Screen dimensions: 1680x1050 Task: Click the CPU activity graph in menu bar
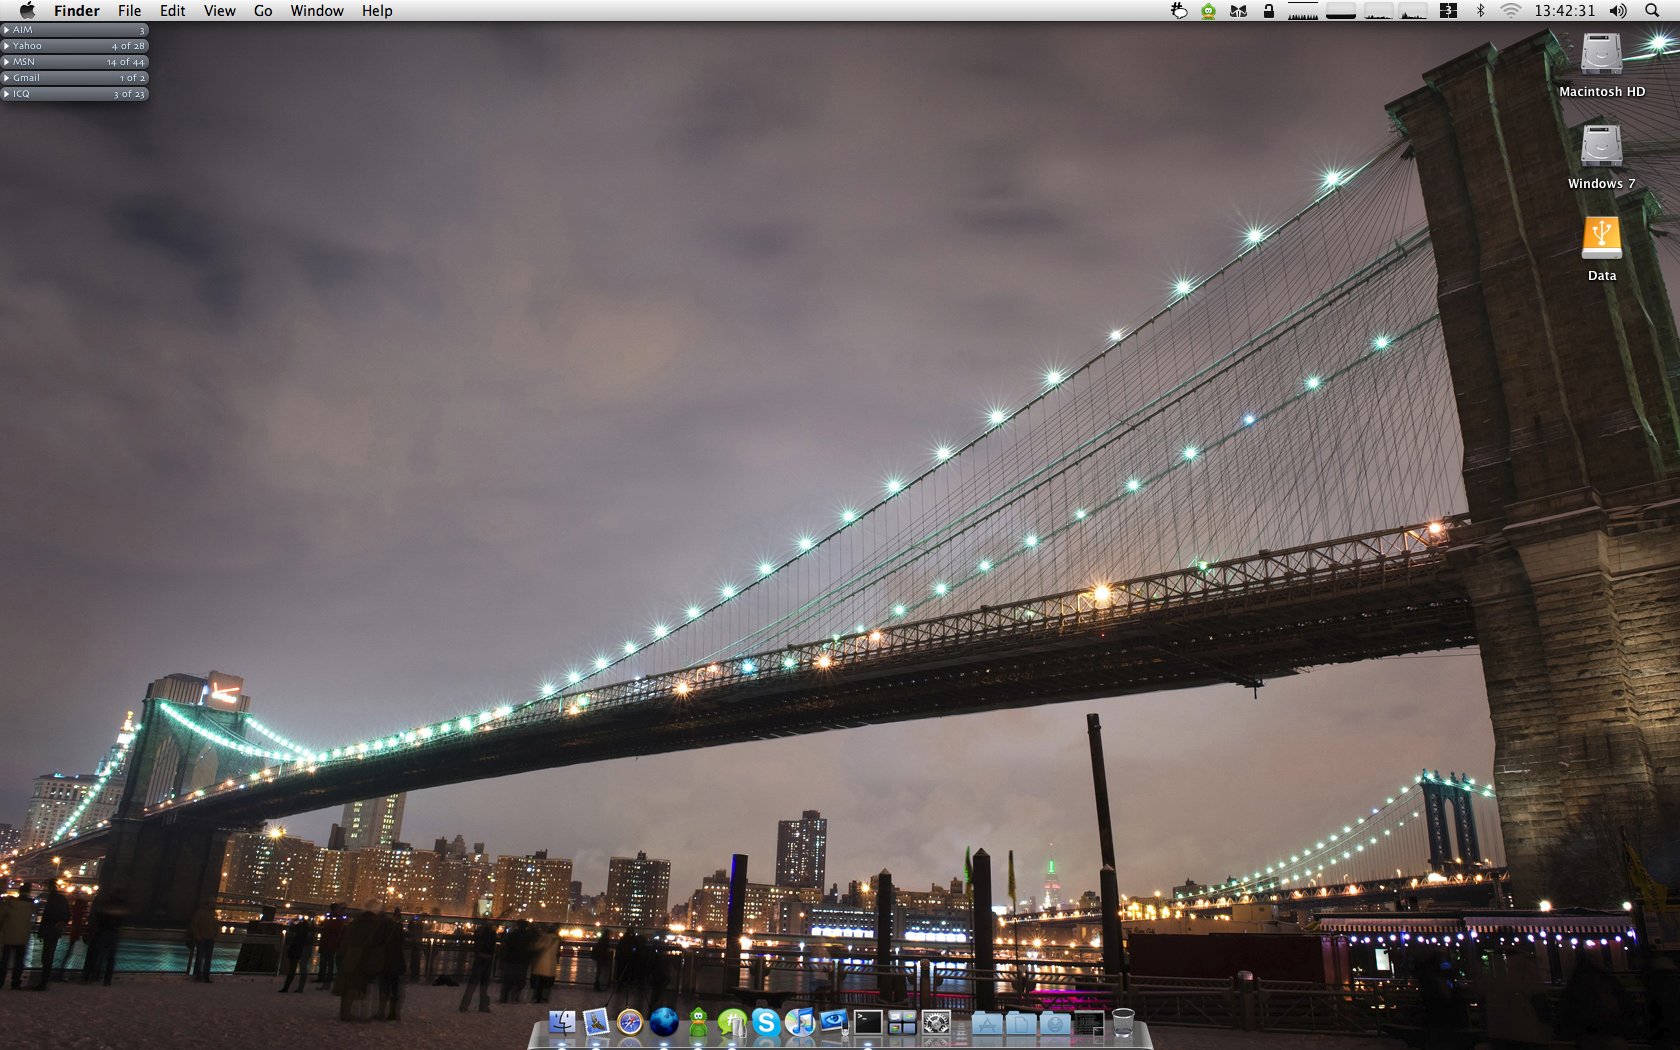point(1303,11)
